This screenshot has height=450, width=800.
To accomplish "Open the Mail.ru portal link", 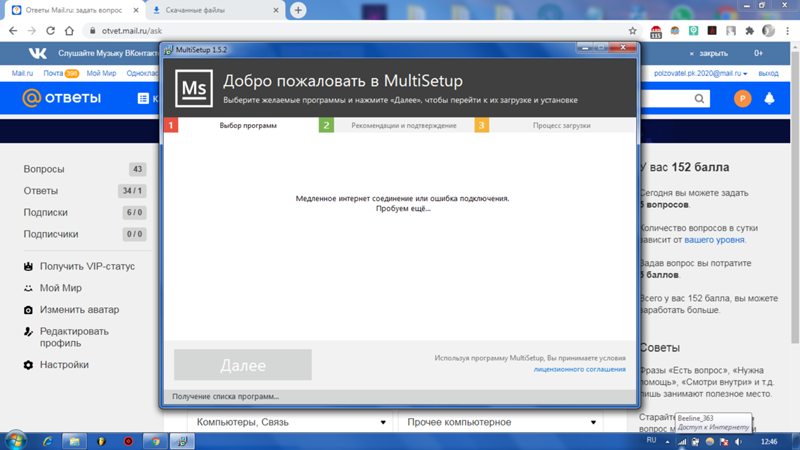I will pos(22,73).
